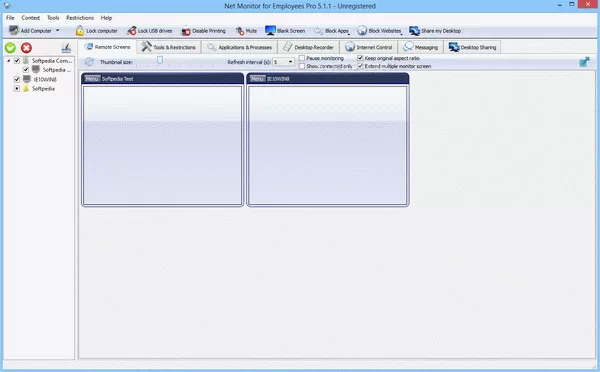Click Menu button on Softpedia Test thumbnail
The image size is (600, 372).
[x=92, y=78]
